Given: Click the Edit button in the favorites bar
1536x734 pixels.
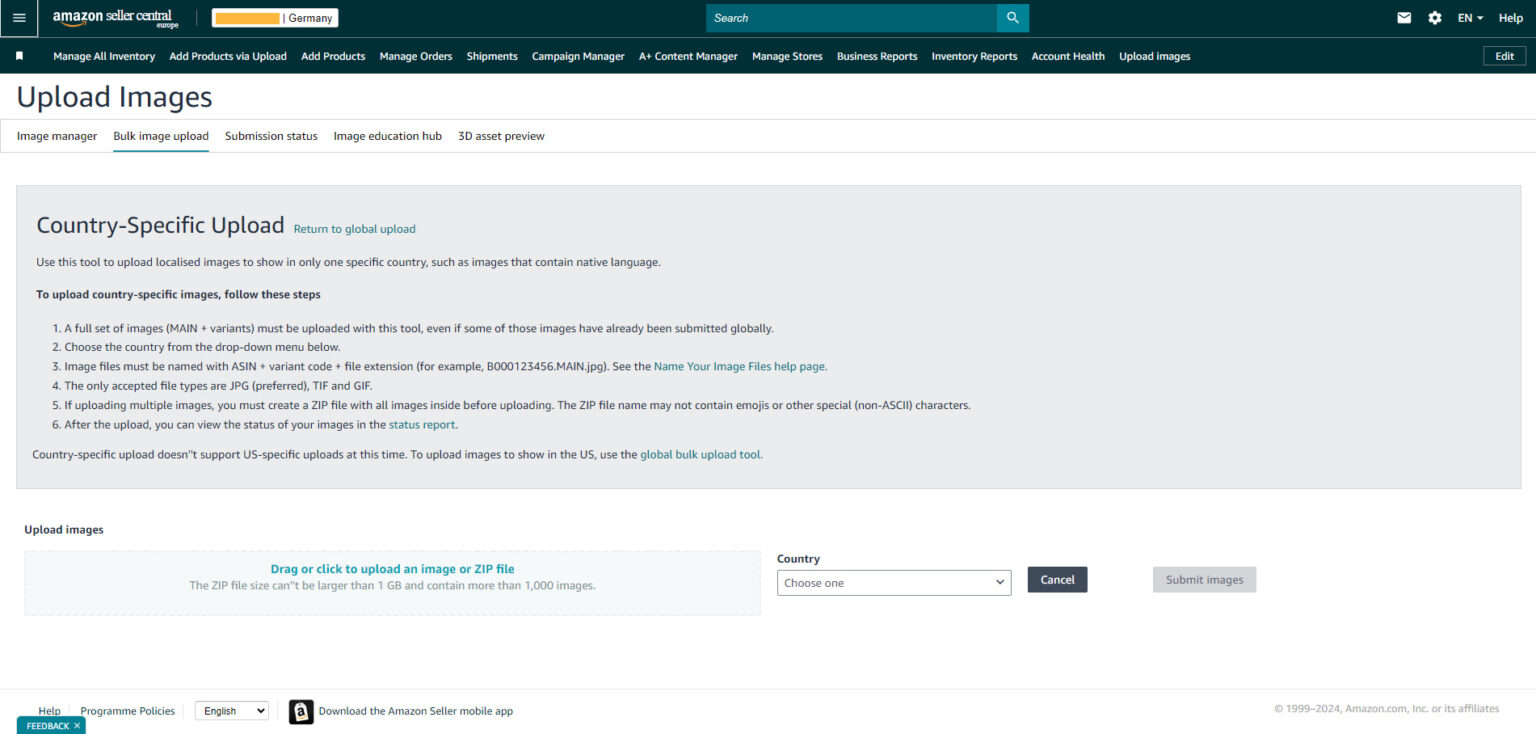Looking at the screenshot, I should click(1504, 56).
